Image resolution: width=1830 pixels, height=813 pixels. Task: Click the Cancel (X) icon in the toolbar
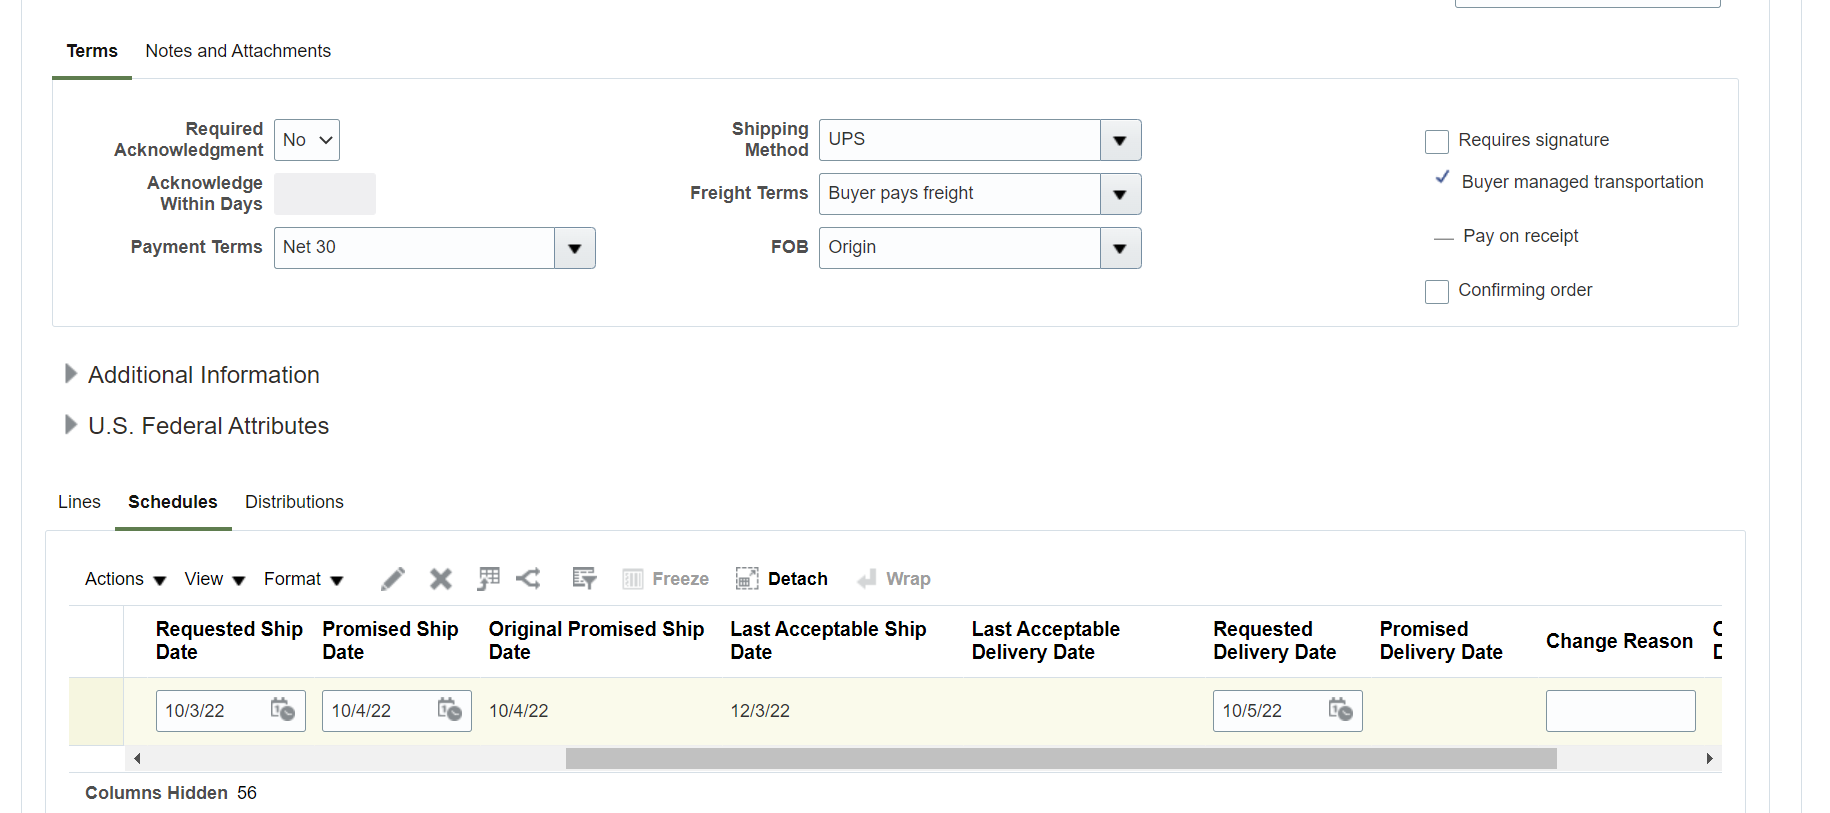click(440, 578)
